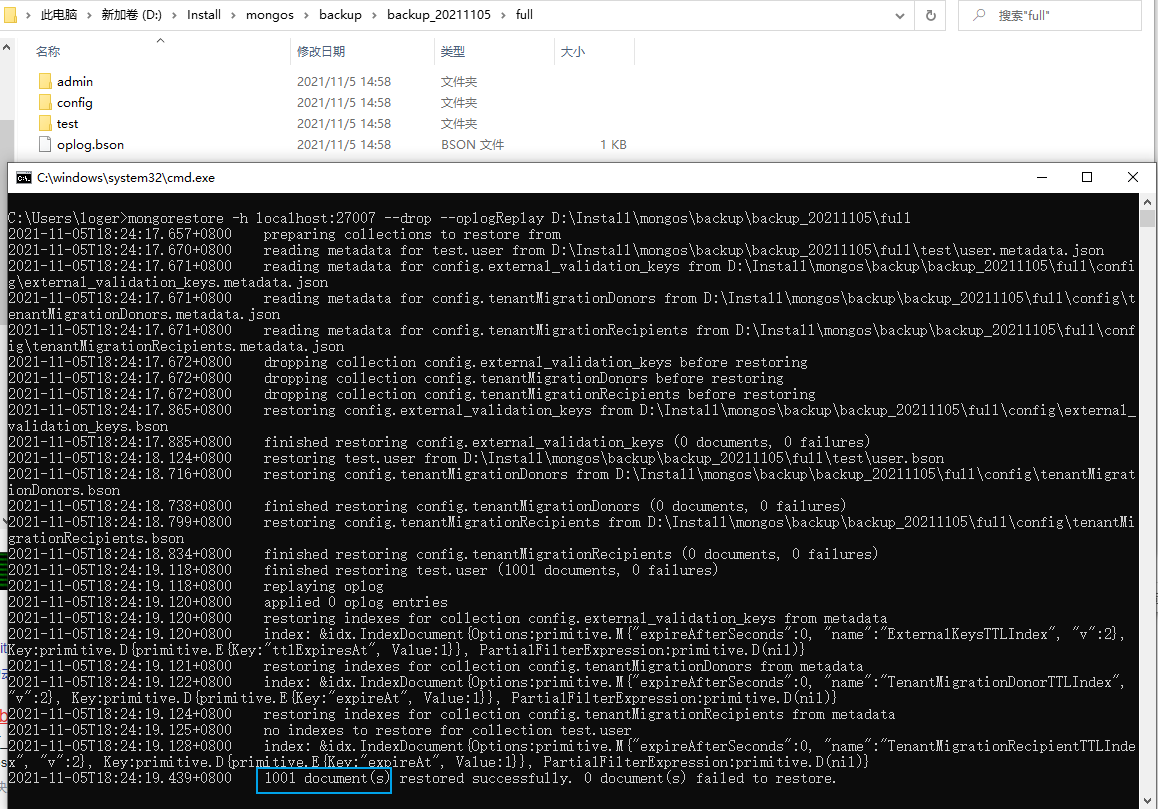Expand chevron after mongos breadcrumb
Image resolution: width=1158 pixels, height=809 pixels.
[x=306, y=15]
